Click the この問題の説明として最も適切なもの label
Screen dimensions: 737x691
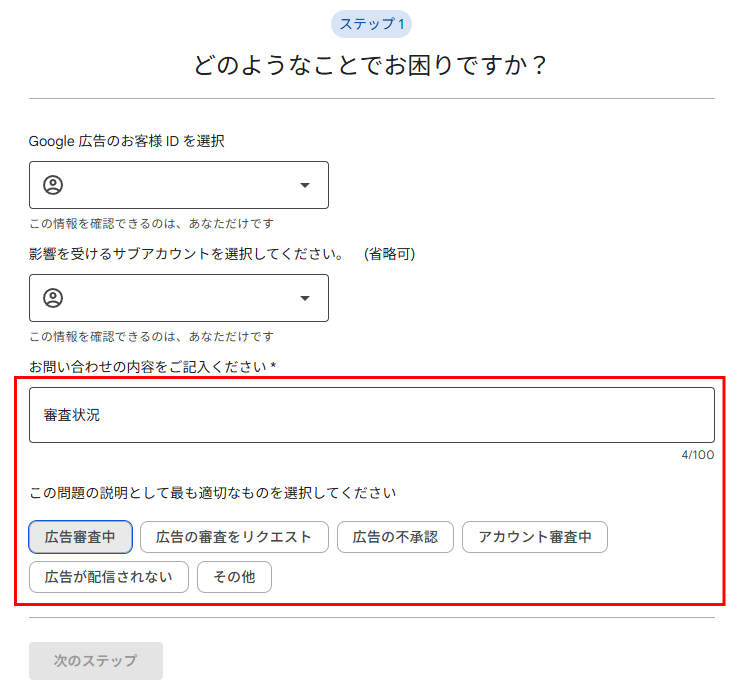click(212, 493)
